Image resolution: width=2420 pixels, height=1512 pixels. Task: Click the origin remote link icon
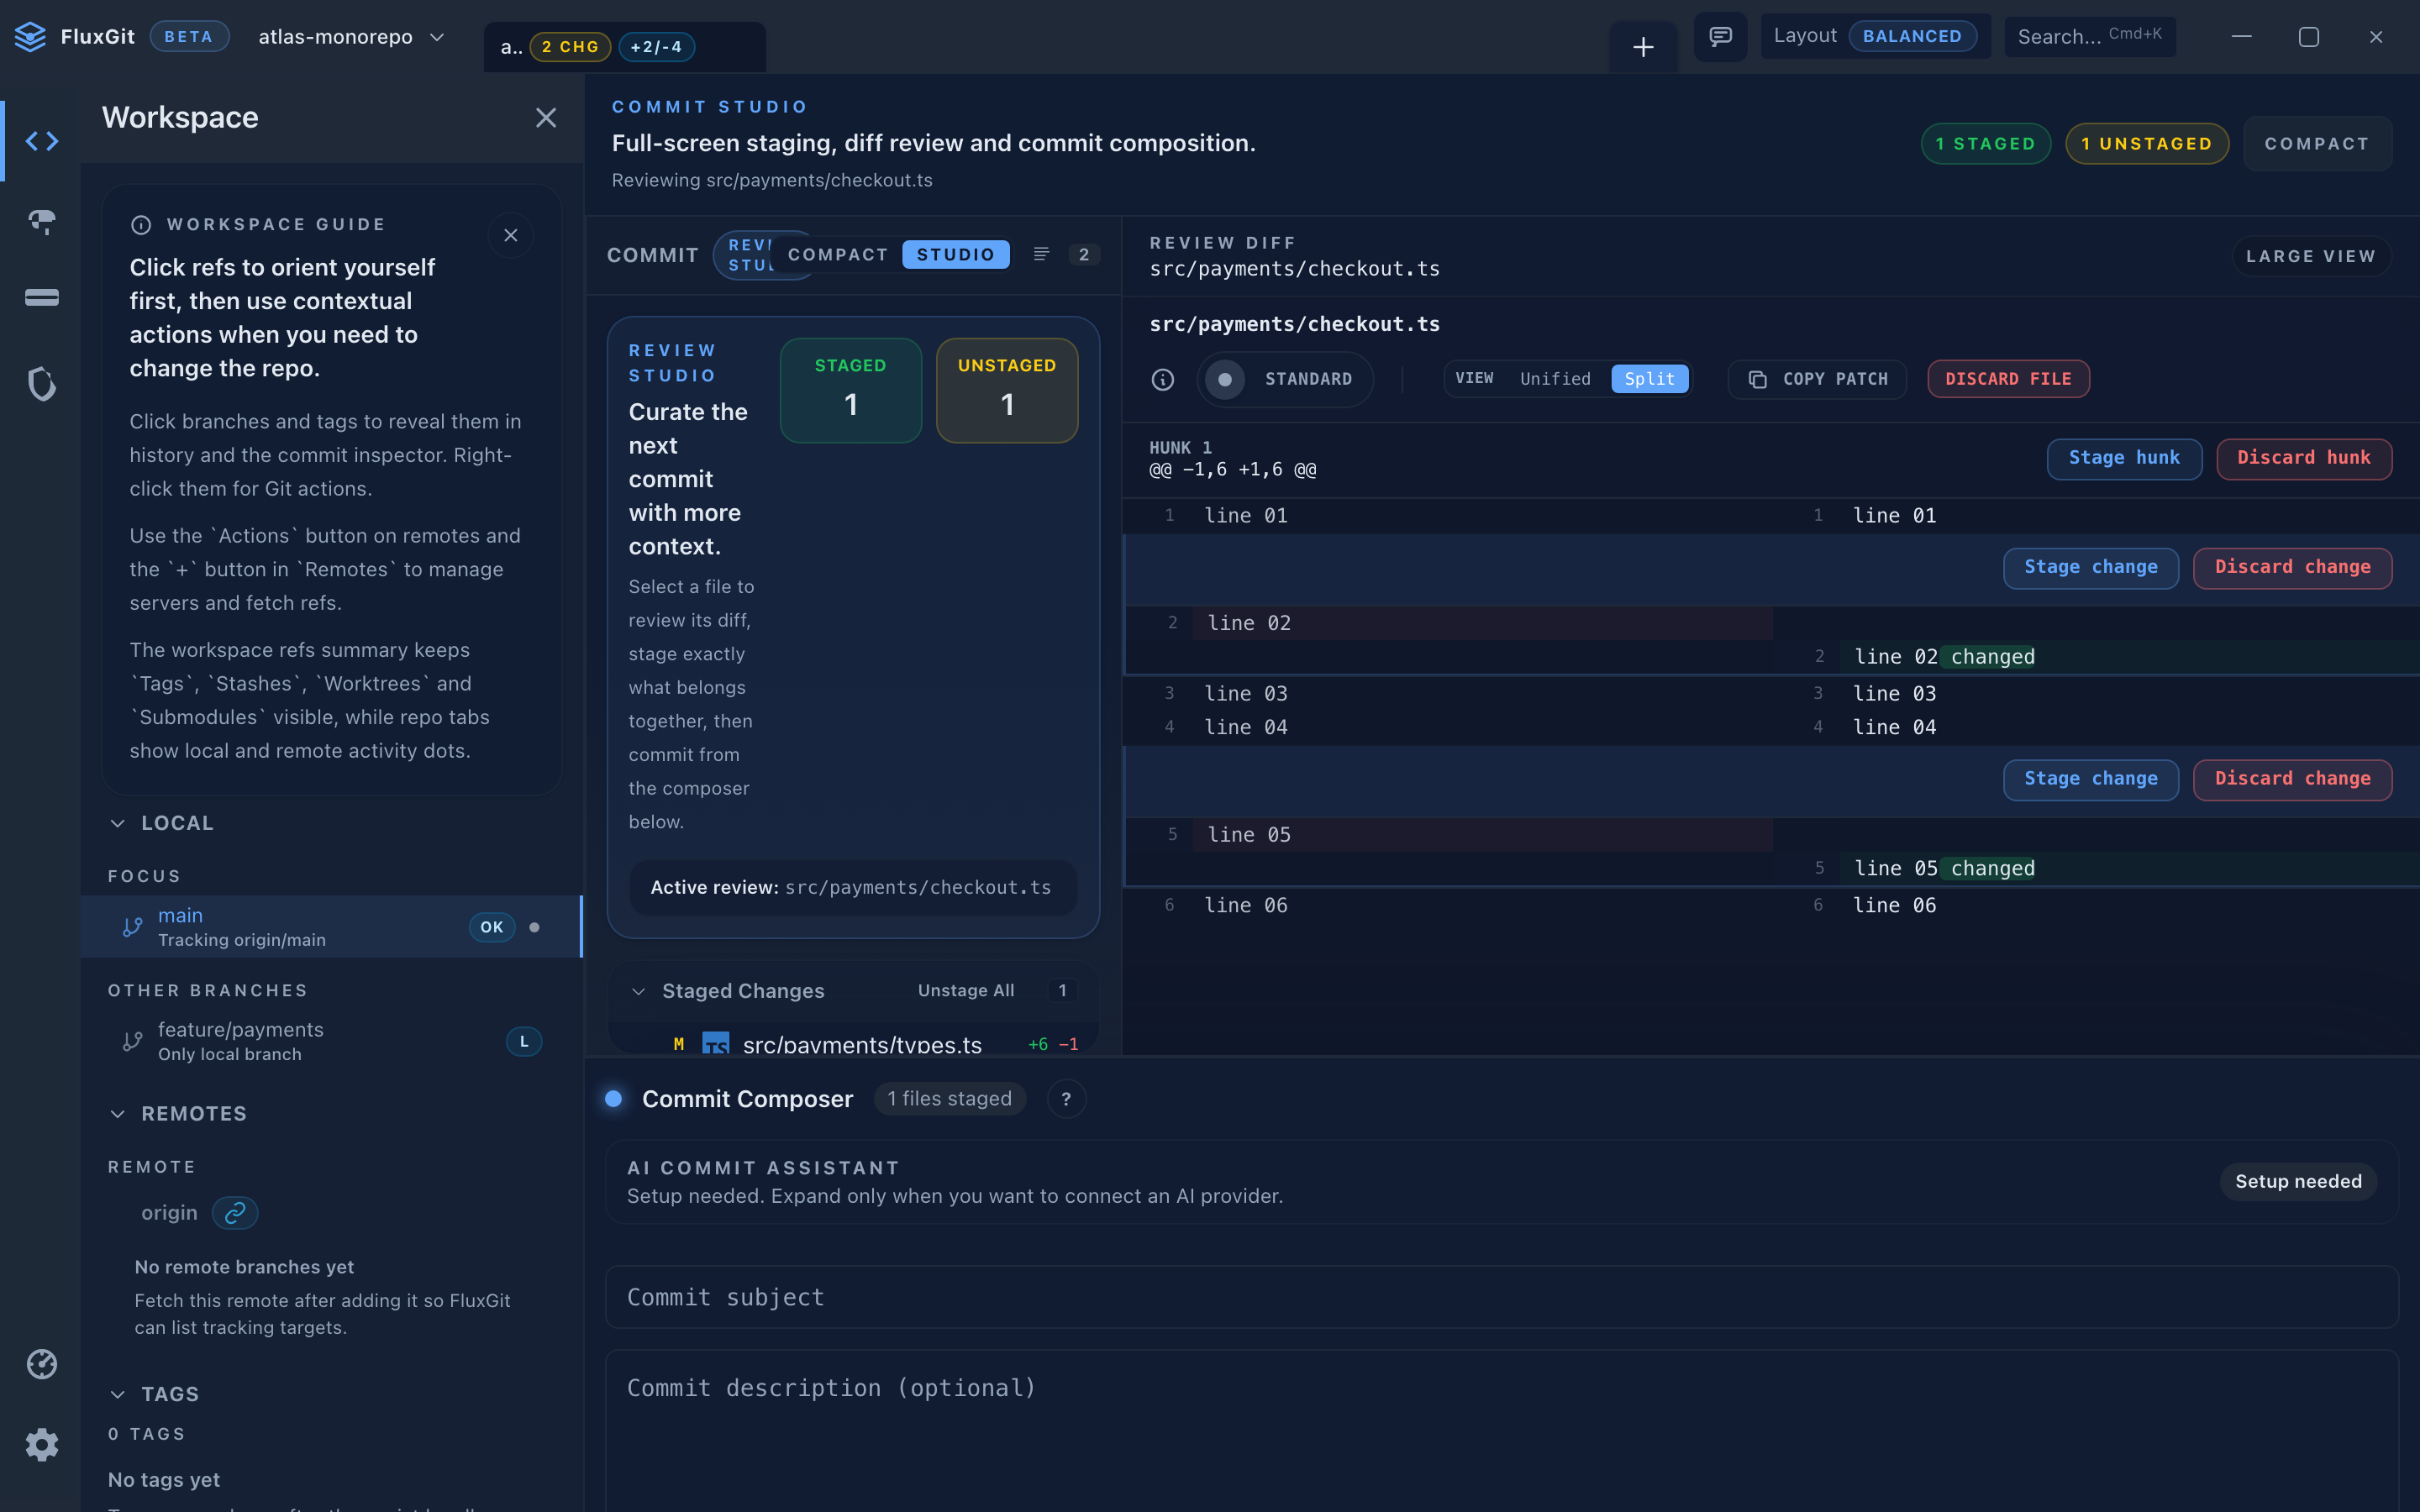[x=235, y=1213]
